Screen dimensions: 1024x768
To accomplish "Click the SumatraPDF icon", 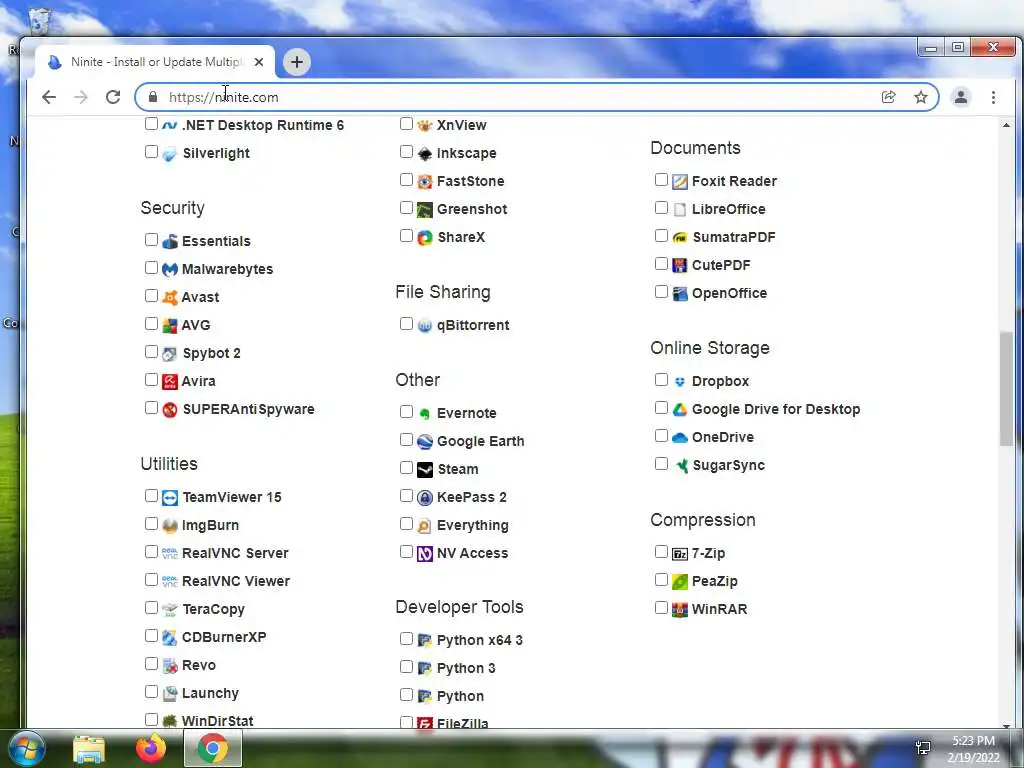I will coord(680,238).
